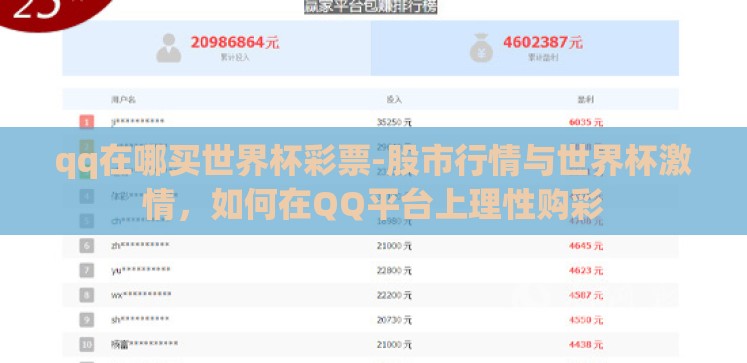Click the 22800元 investment value
The height and width of the screenshot is (363, 747).
[394, 271]
